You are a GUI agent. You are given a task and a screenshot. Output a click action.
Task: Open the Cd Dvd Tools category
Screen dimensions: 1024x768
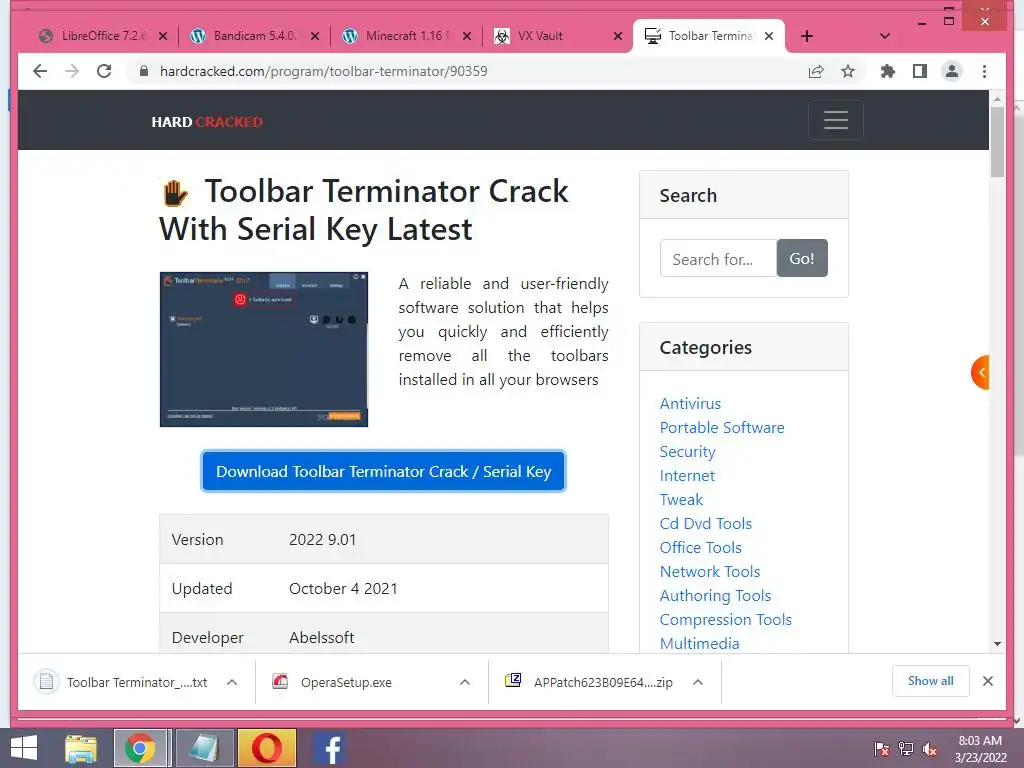click(x=706, y=524)
